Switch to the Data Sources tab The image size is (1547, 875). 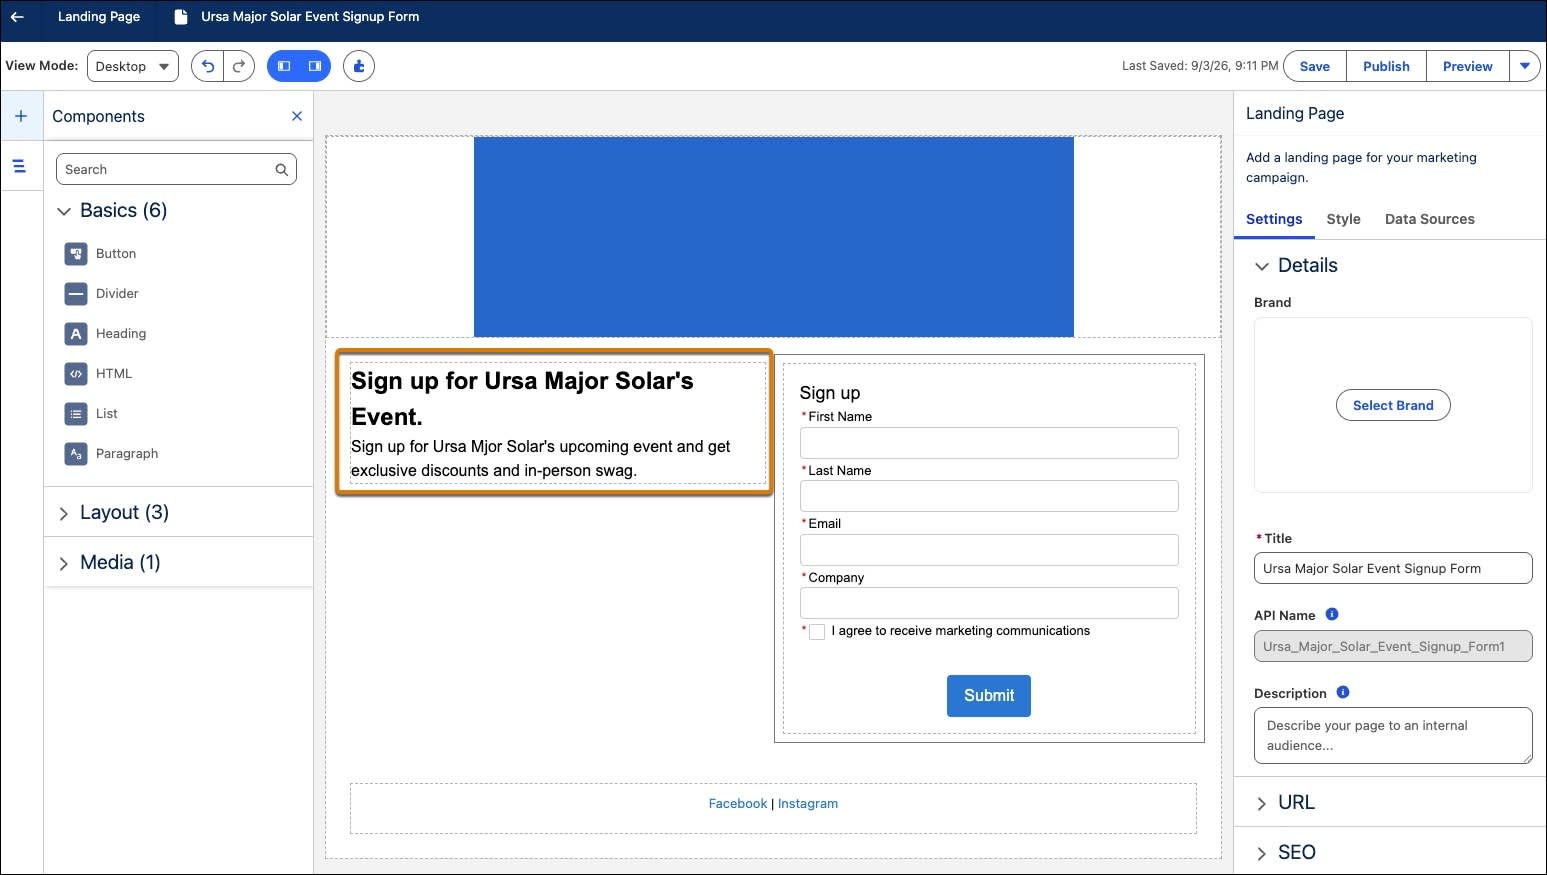1429,219
